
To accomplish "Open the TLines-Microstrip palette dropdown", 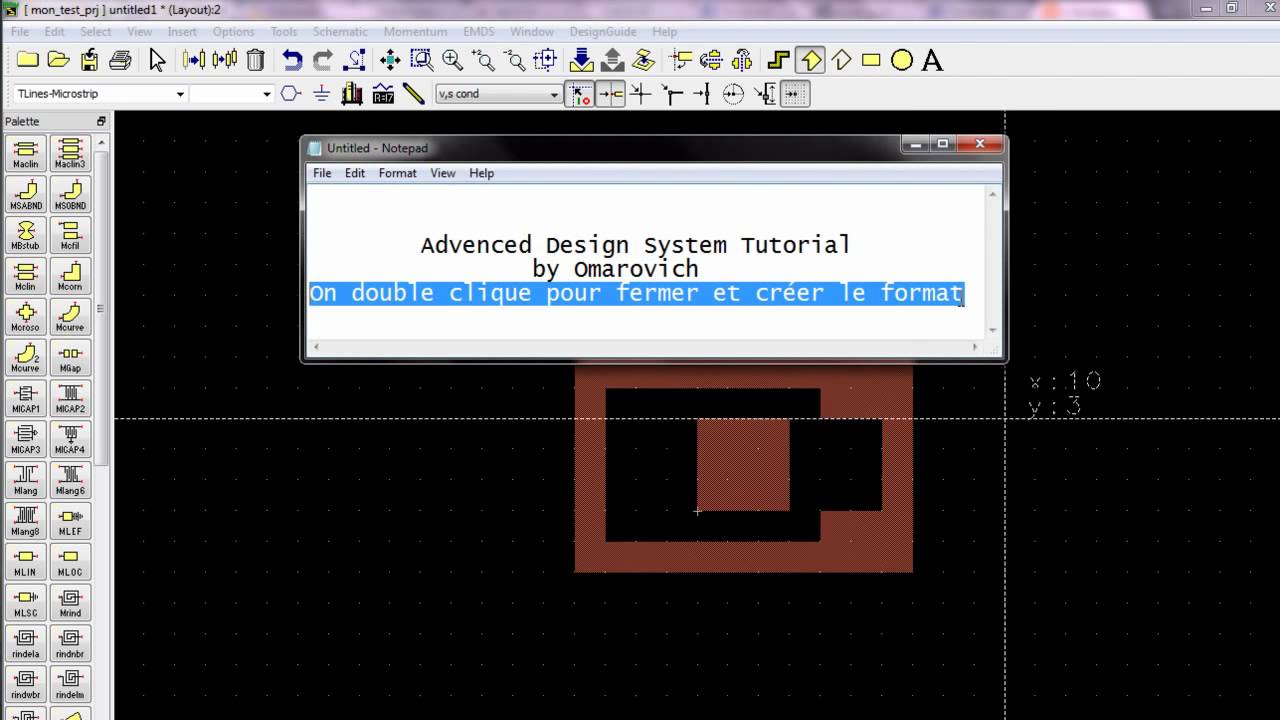I will tap(180, 94).
